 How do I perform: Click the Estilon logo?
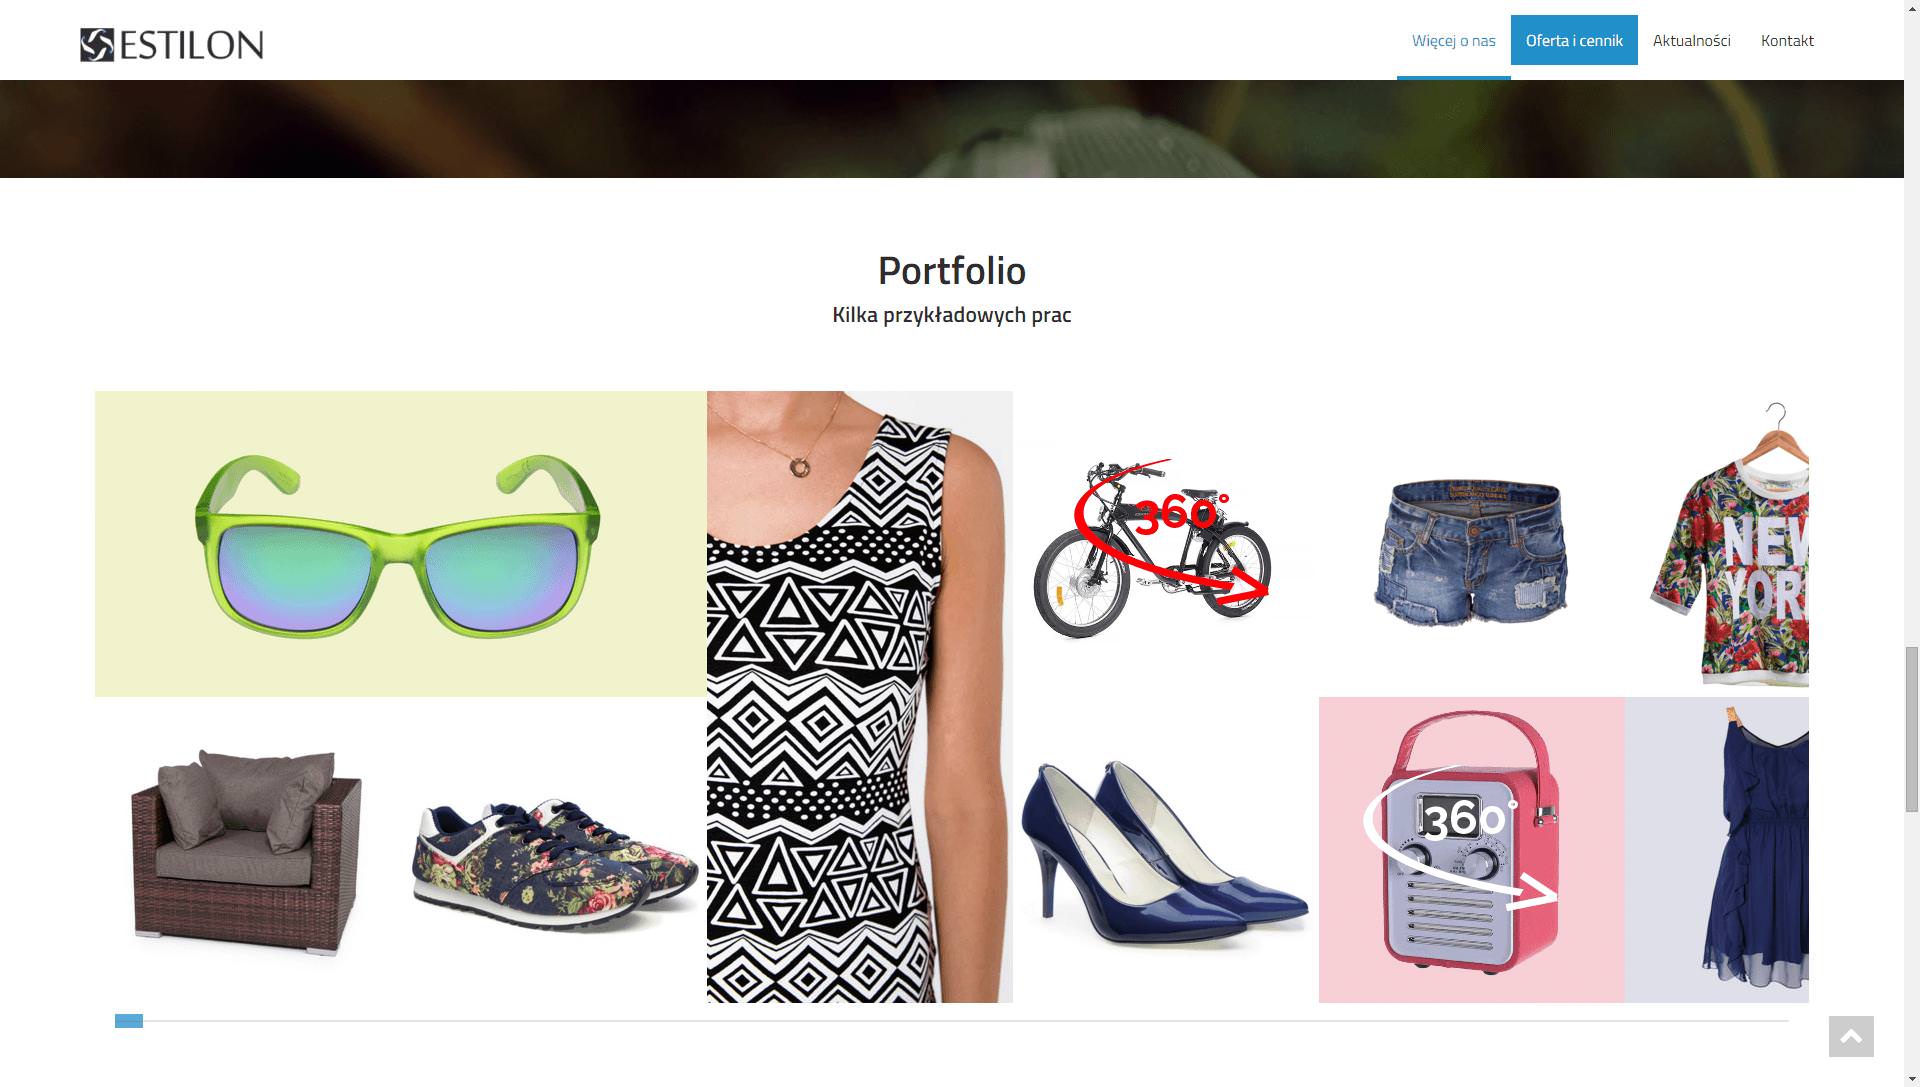171,45
